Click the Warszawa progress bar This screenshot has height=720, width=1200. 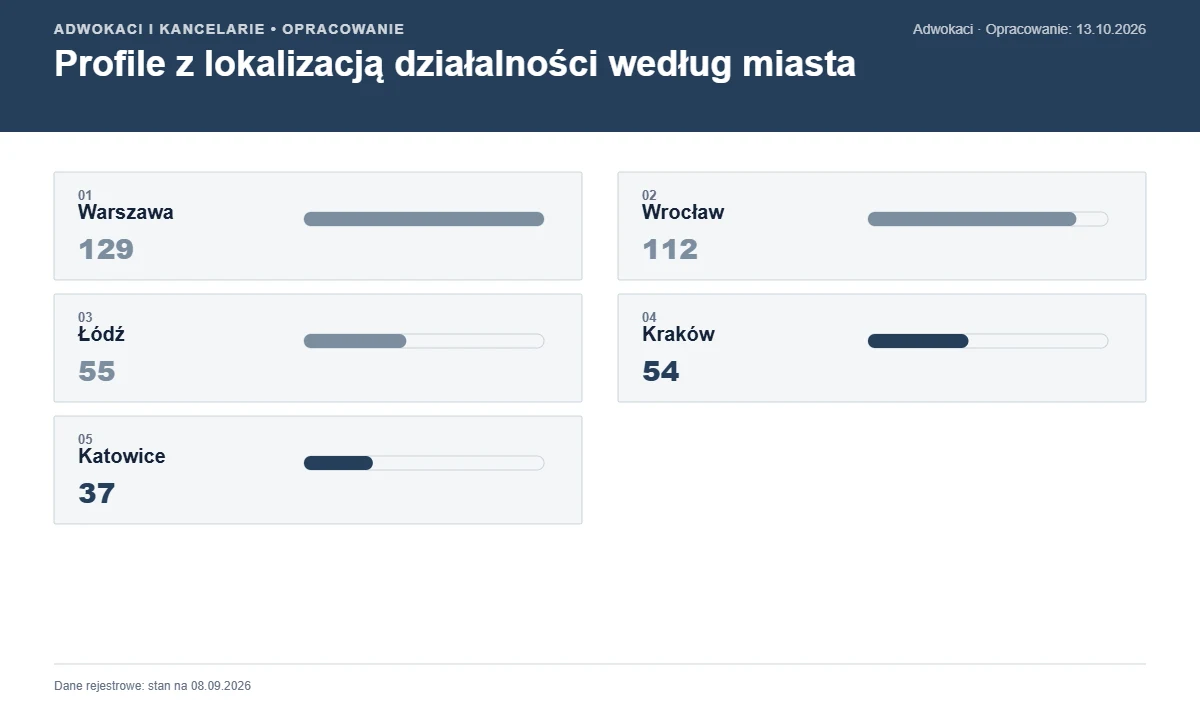click(x=424, y=219)
